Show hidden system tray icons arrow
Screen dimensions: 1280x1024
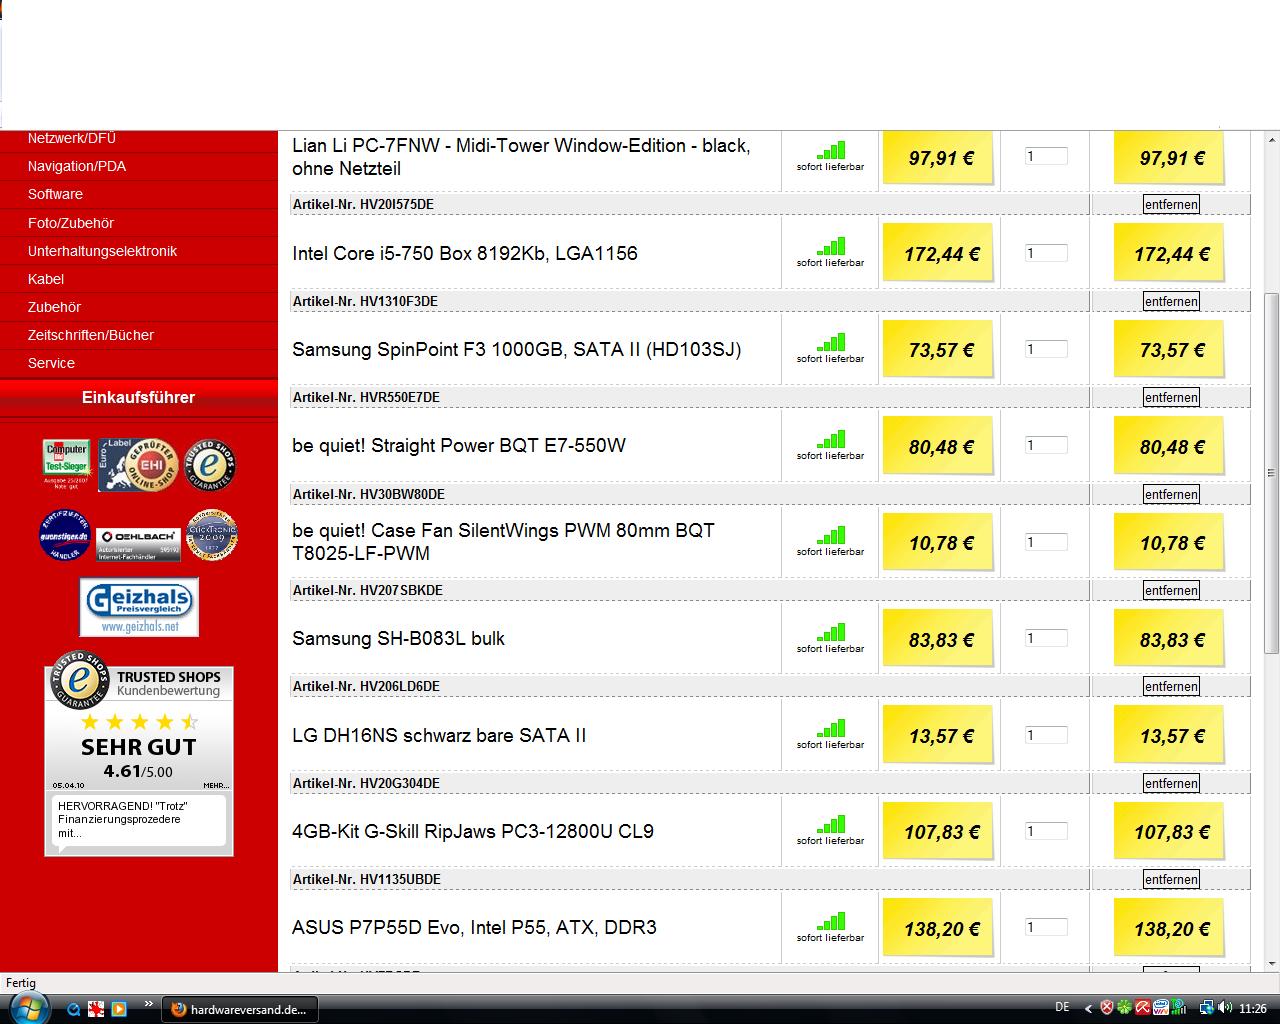(1087, 1008)
